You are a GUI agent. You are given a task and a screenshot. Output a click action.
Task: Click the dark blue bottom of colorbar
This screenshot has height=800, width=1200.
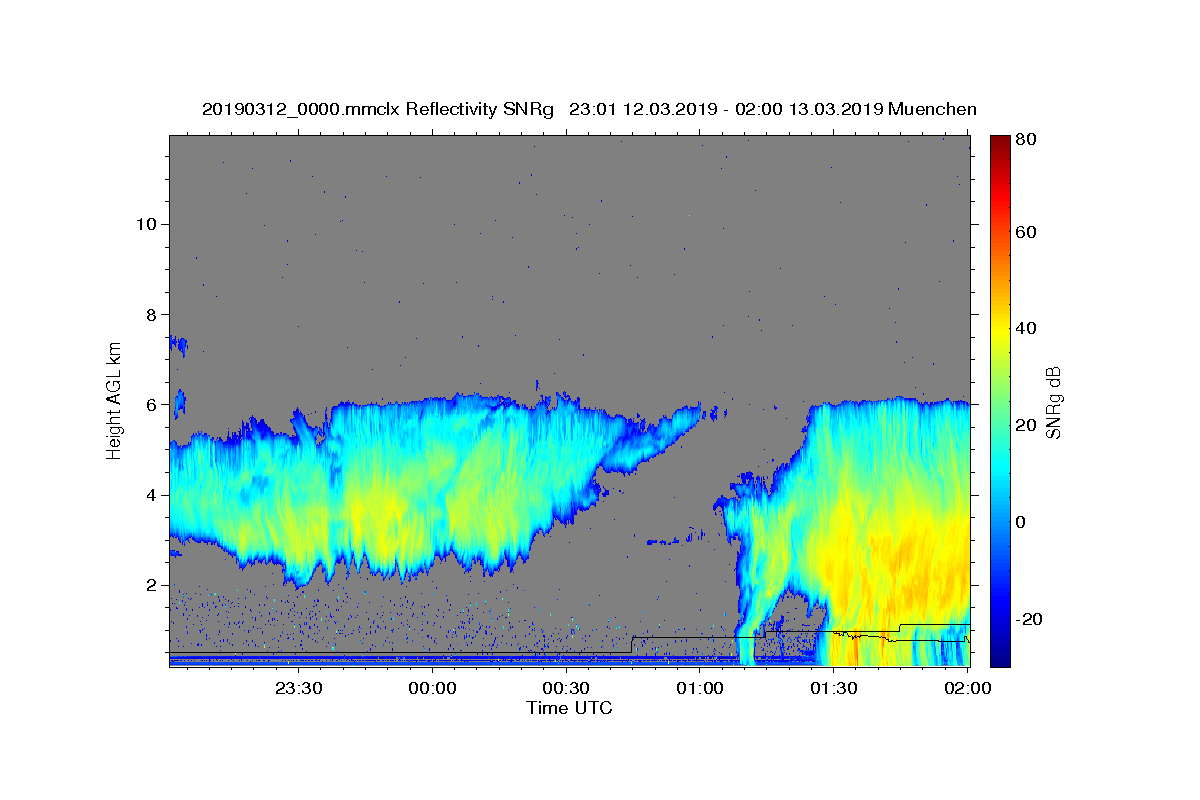click(x=999, y=658)
